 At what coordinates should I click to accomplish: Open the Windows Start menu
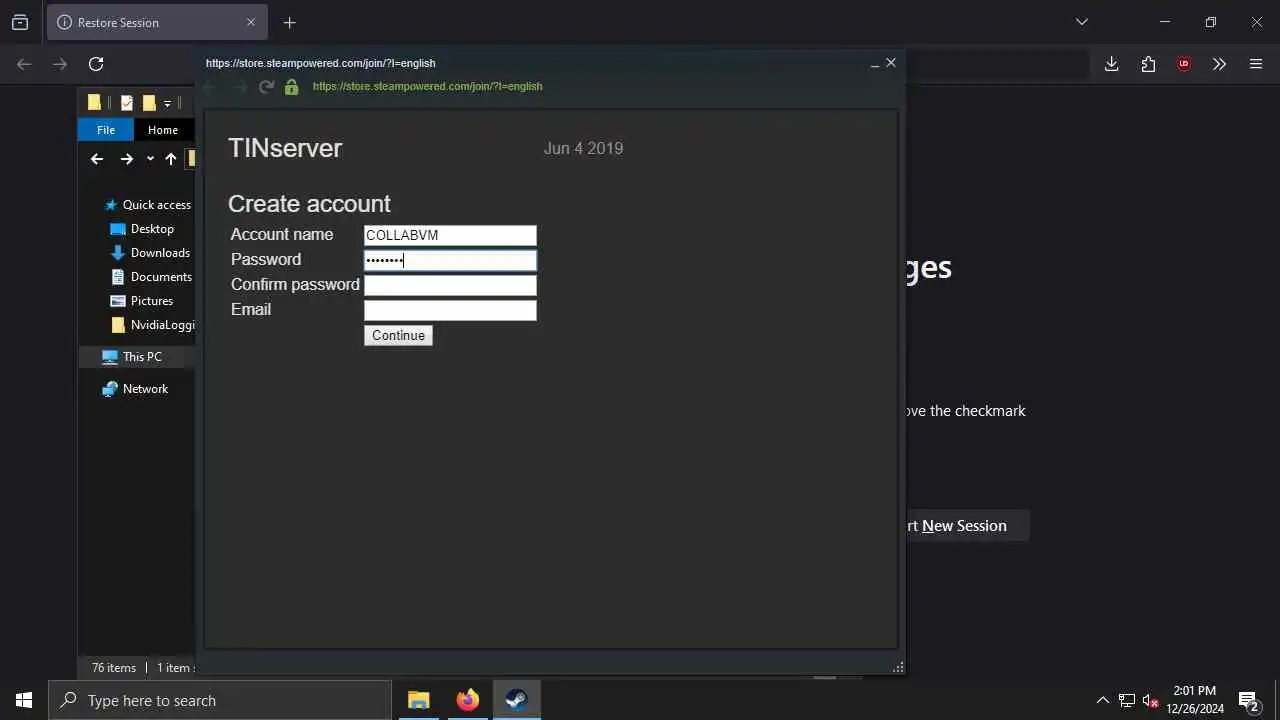pyautogui.click(x=24, y=700)
